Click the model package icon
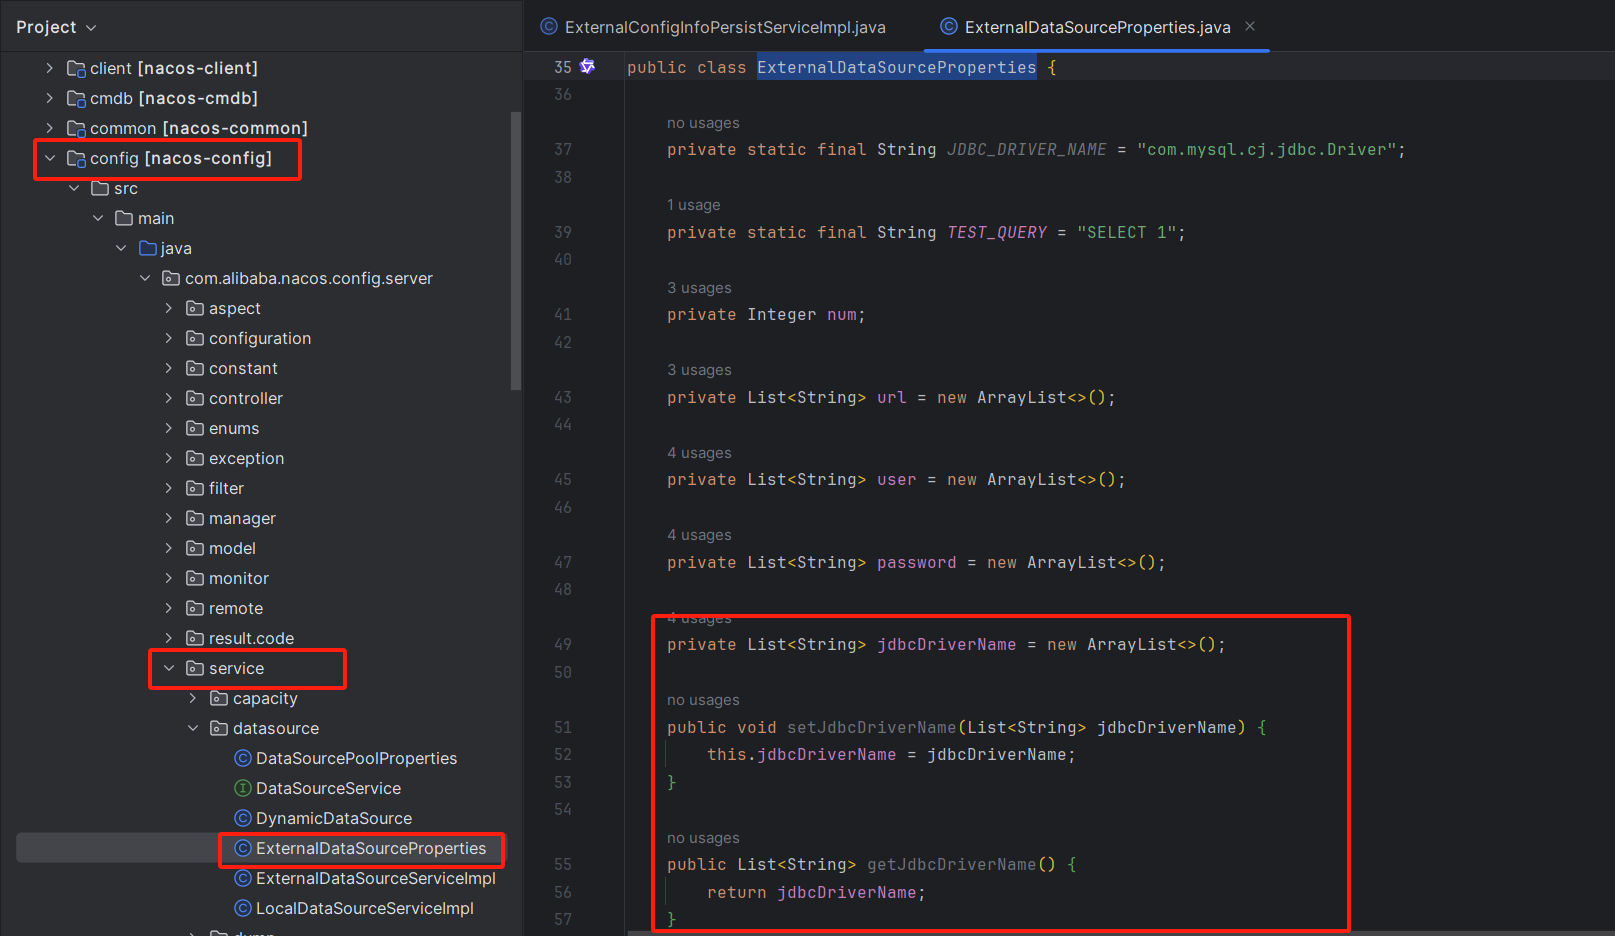Viewport: 1615px width, 936px height. (x=195, y=548)
